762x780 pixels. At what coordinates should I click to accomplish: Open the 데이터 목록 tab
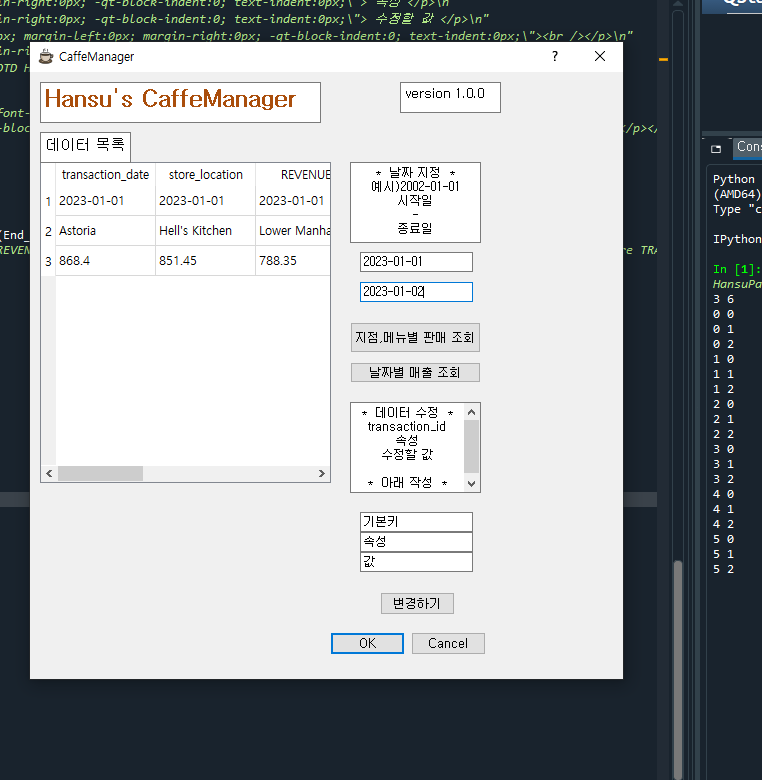point(86,146)
